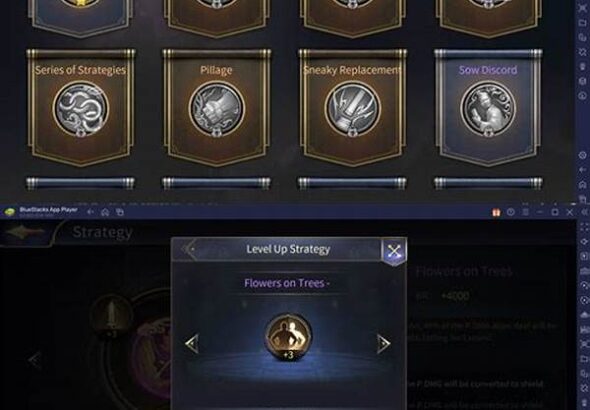Click the Flowers on Trees title label
The image size is (590, 410).
coord(287,283)
